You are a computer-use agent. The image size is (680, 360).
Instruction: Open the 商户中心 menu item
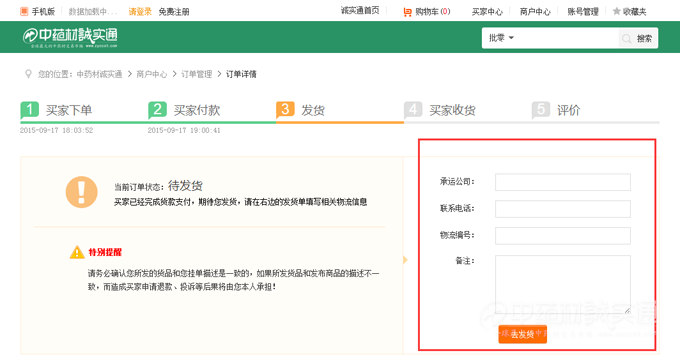pyautogui.click(x=535, y=12)
